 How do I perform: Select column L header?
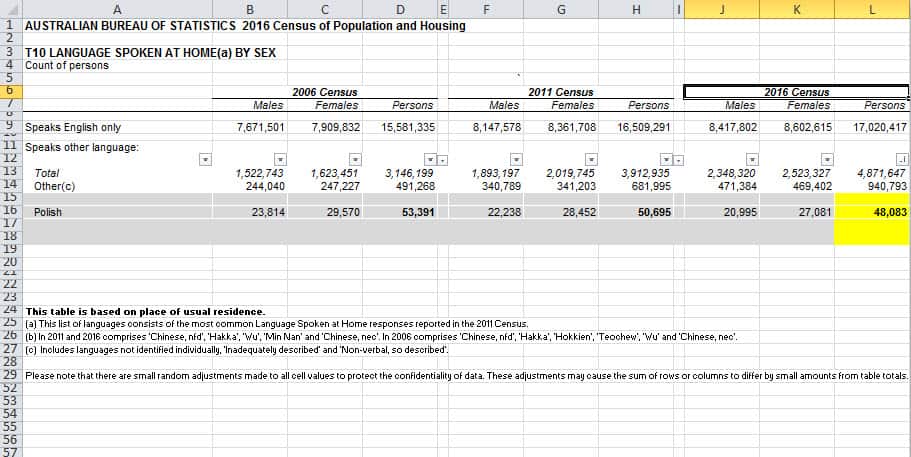[873, 9]
